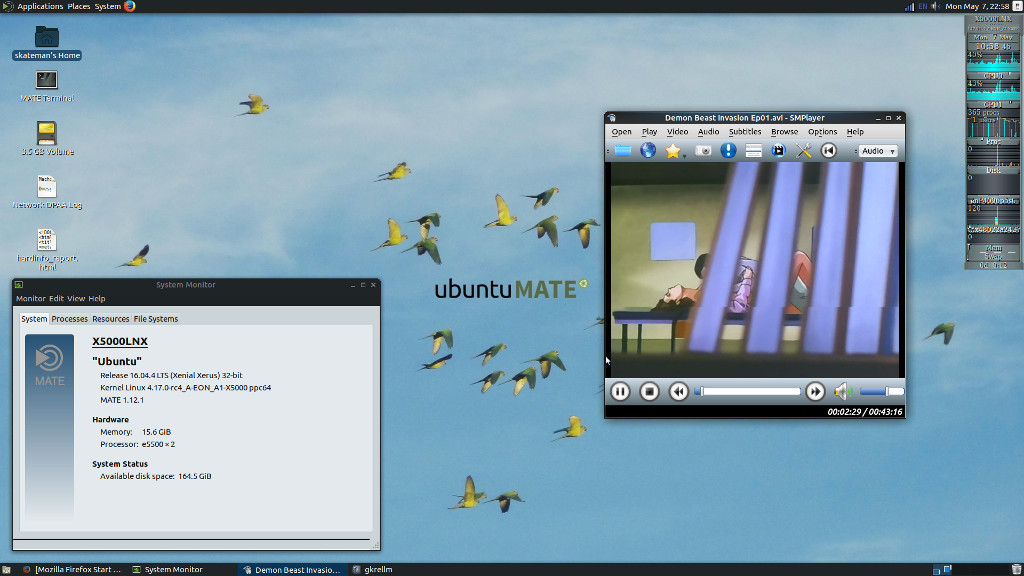This screenshot has height=576, width=1024.
Task: Stop the video playback
Action: coord(649,391)
